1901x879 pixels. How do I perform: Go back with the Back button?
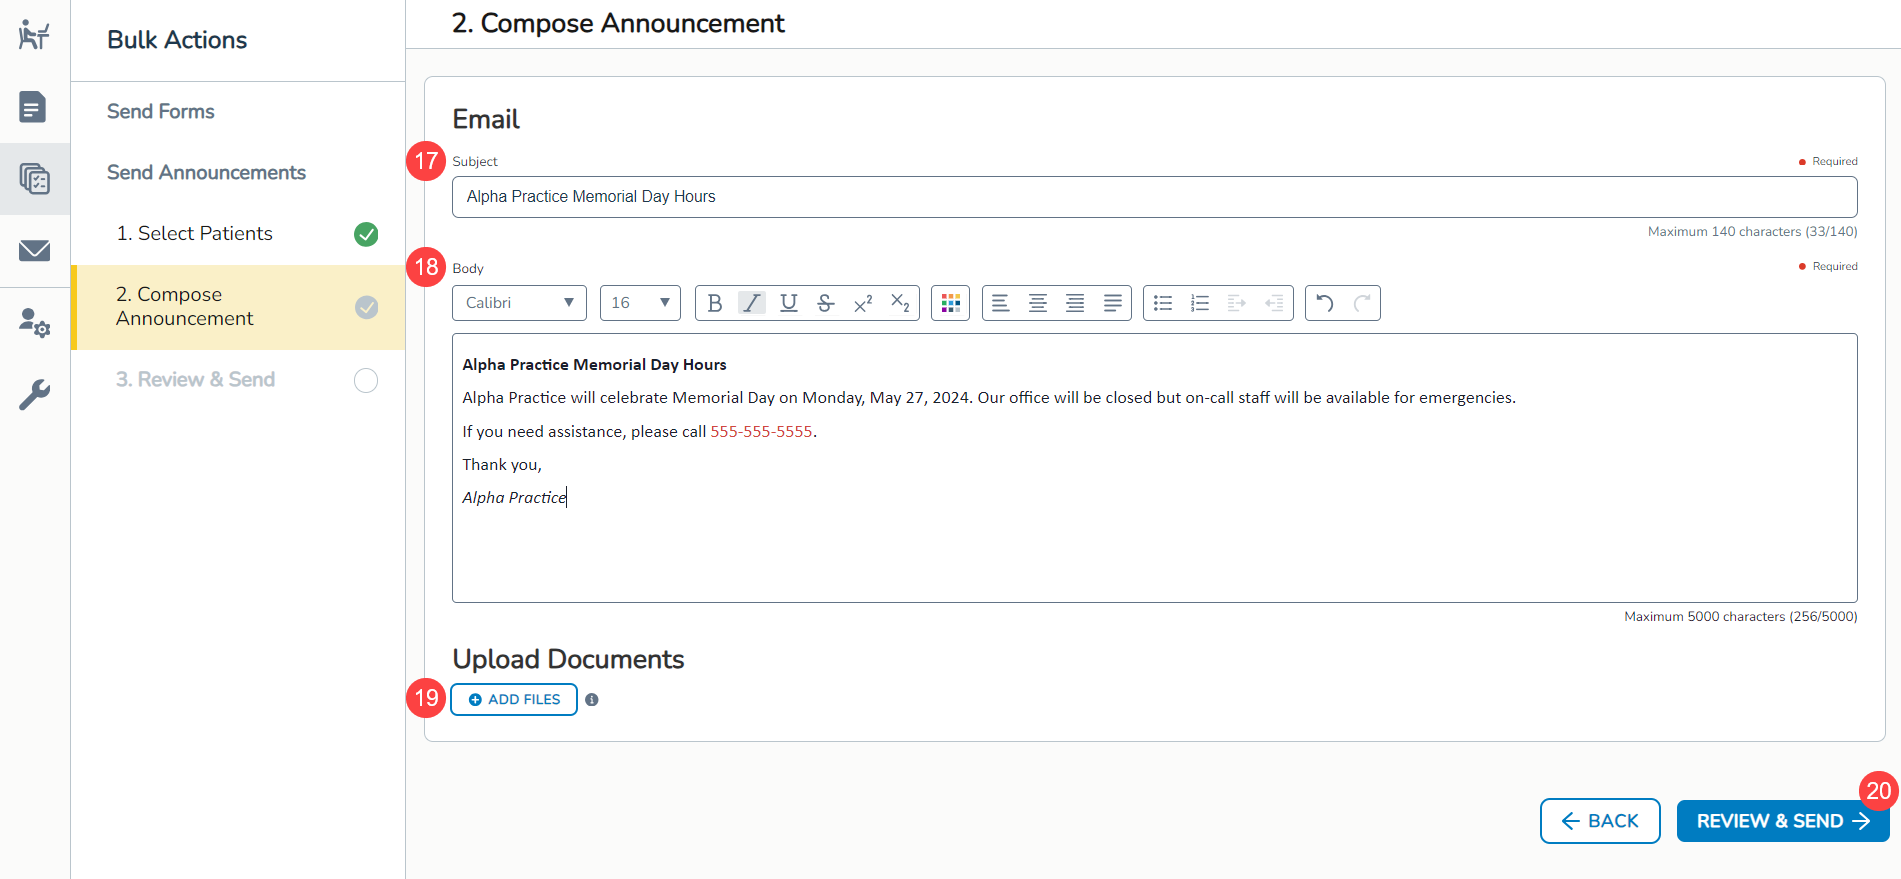tap(1599, 821)
